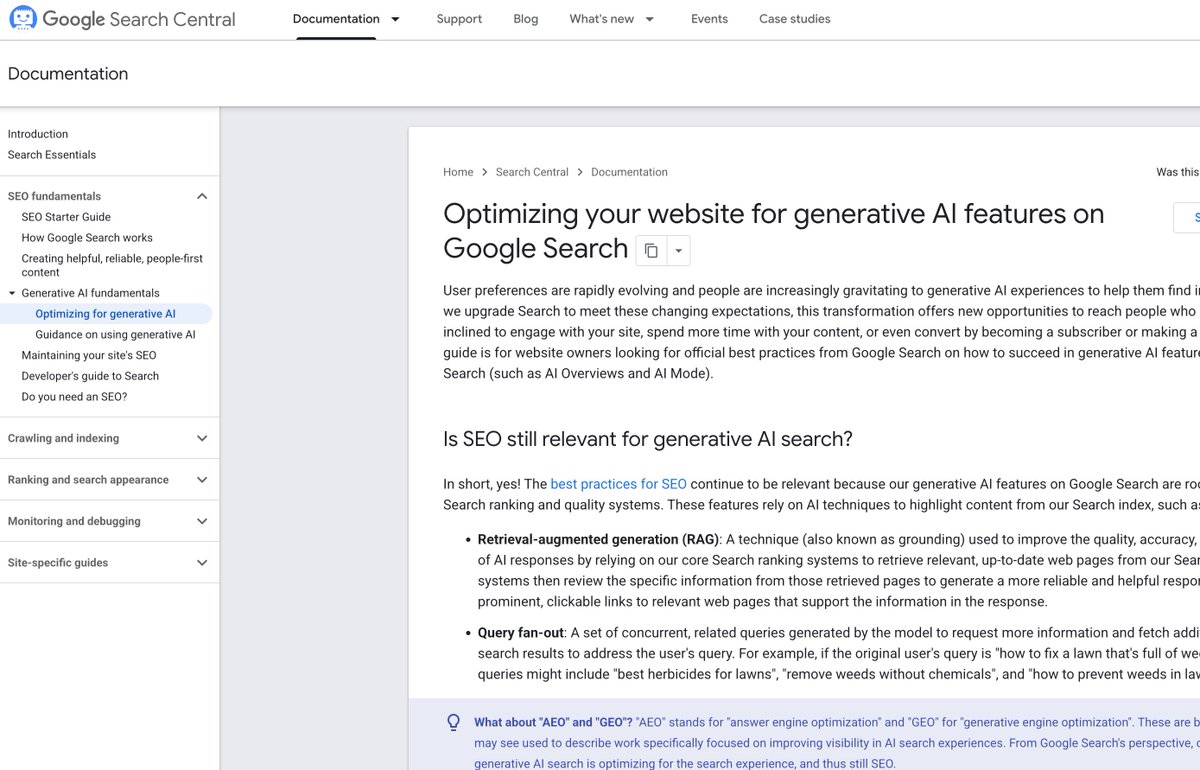The image size is (1200, 770).
Task: Open Do you need an SEO?
Action: [x=74, y=397]
